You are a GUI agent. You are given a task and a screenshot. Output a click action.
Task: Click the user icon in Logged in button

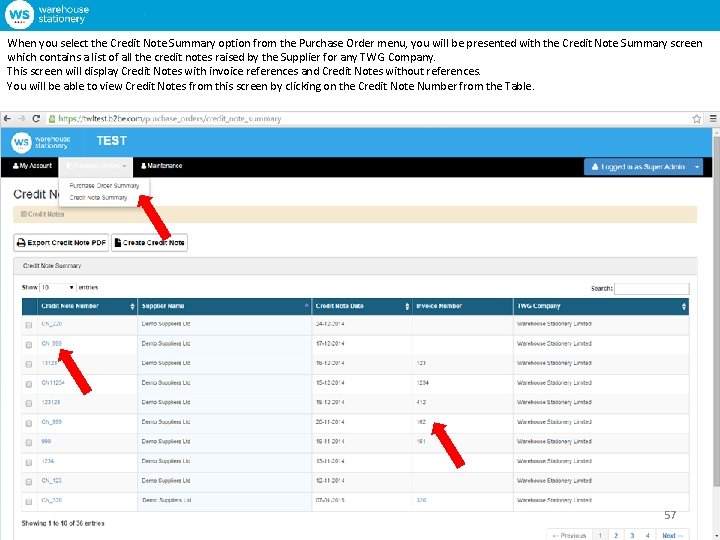click(x=595, y=167)
